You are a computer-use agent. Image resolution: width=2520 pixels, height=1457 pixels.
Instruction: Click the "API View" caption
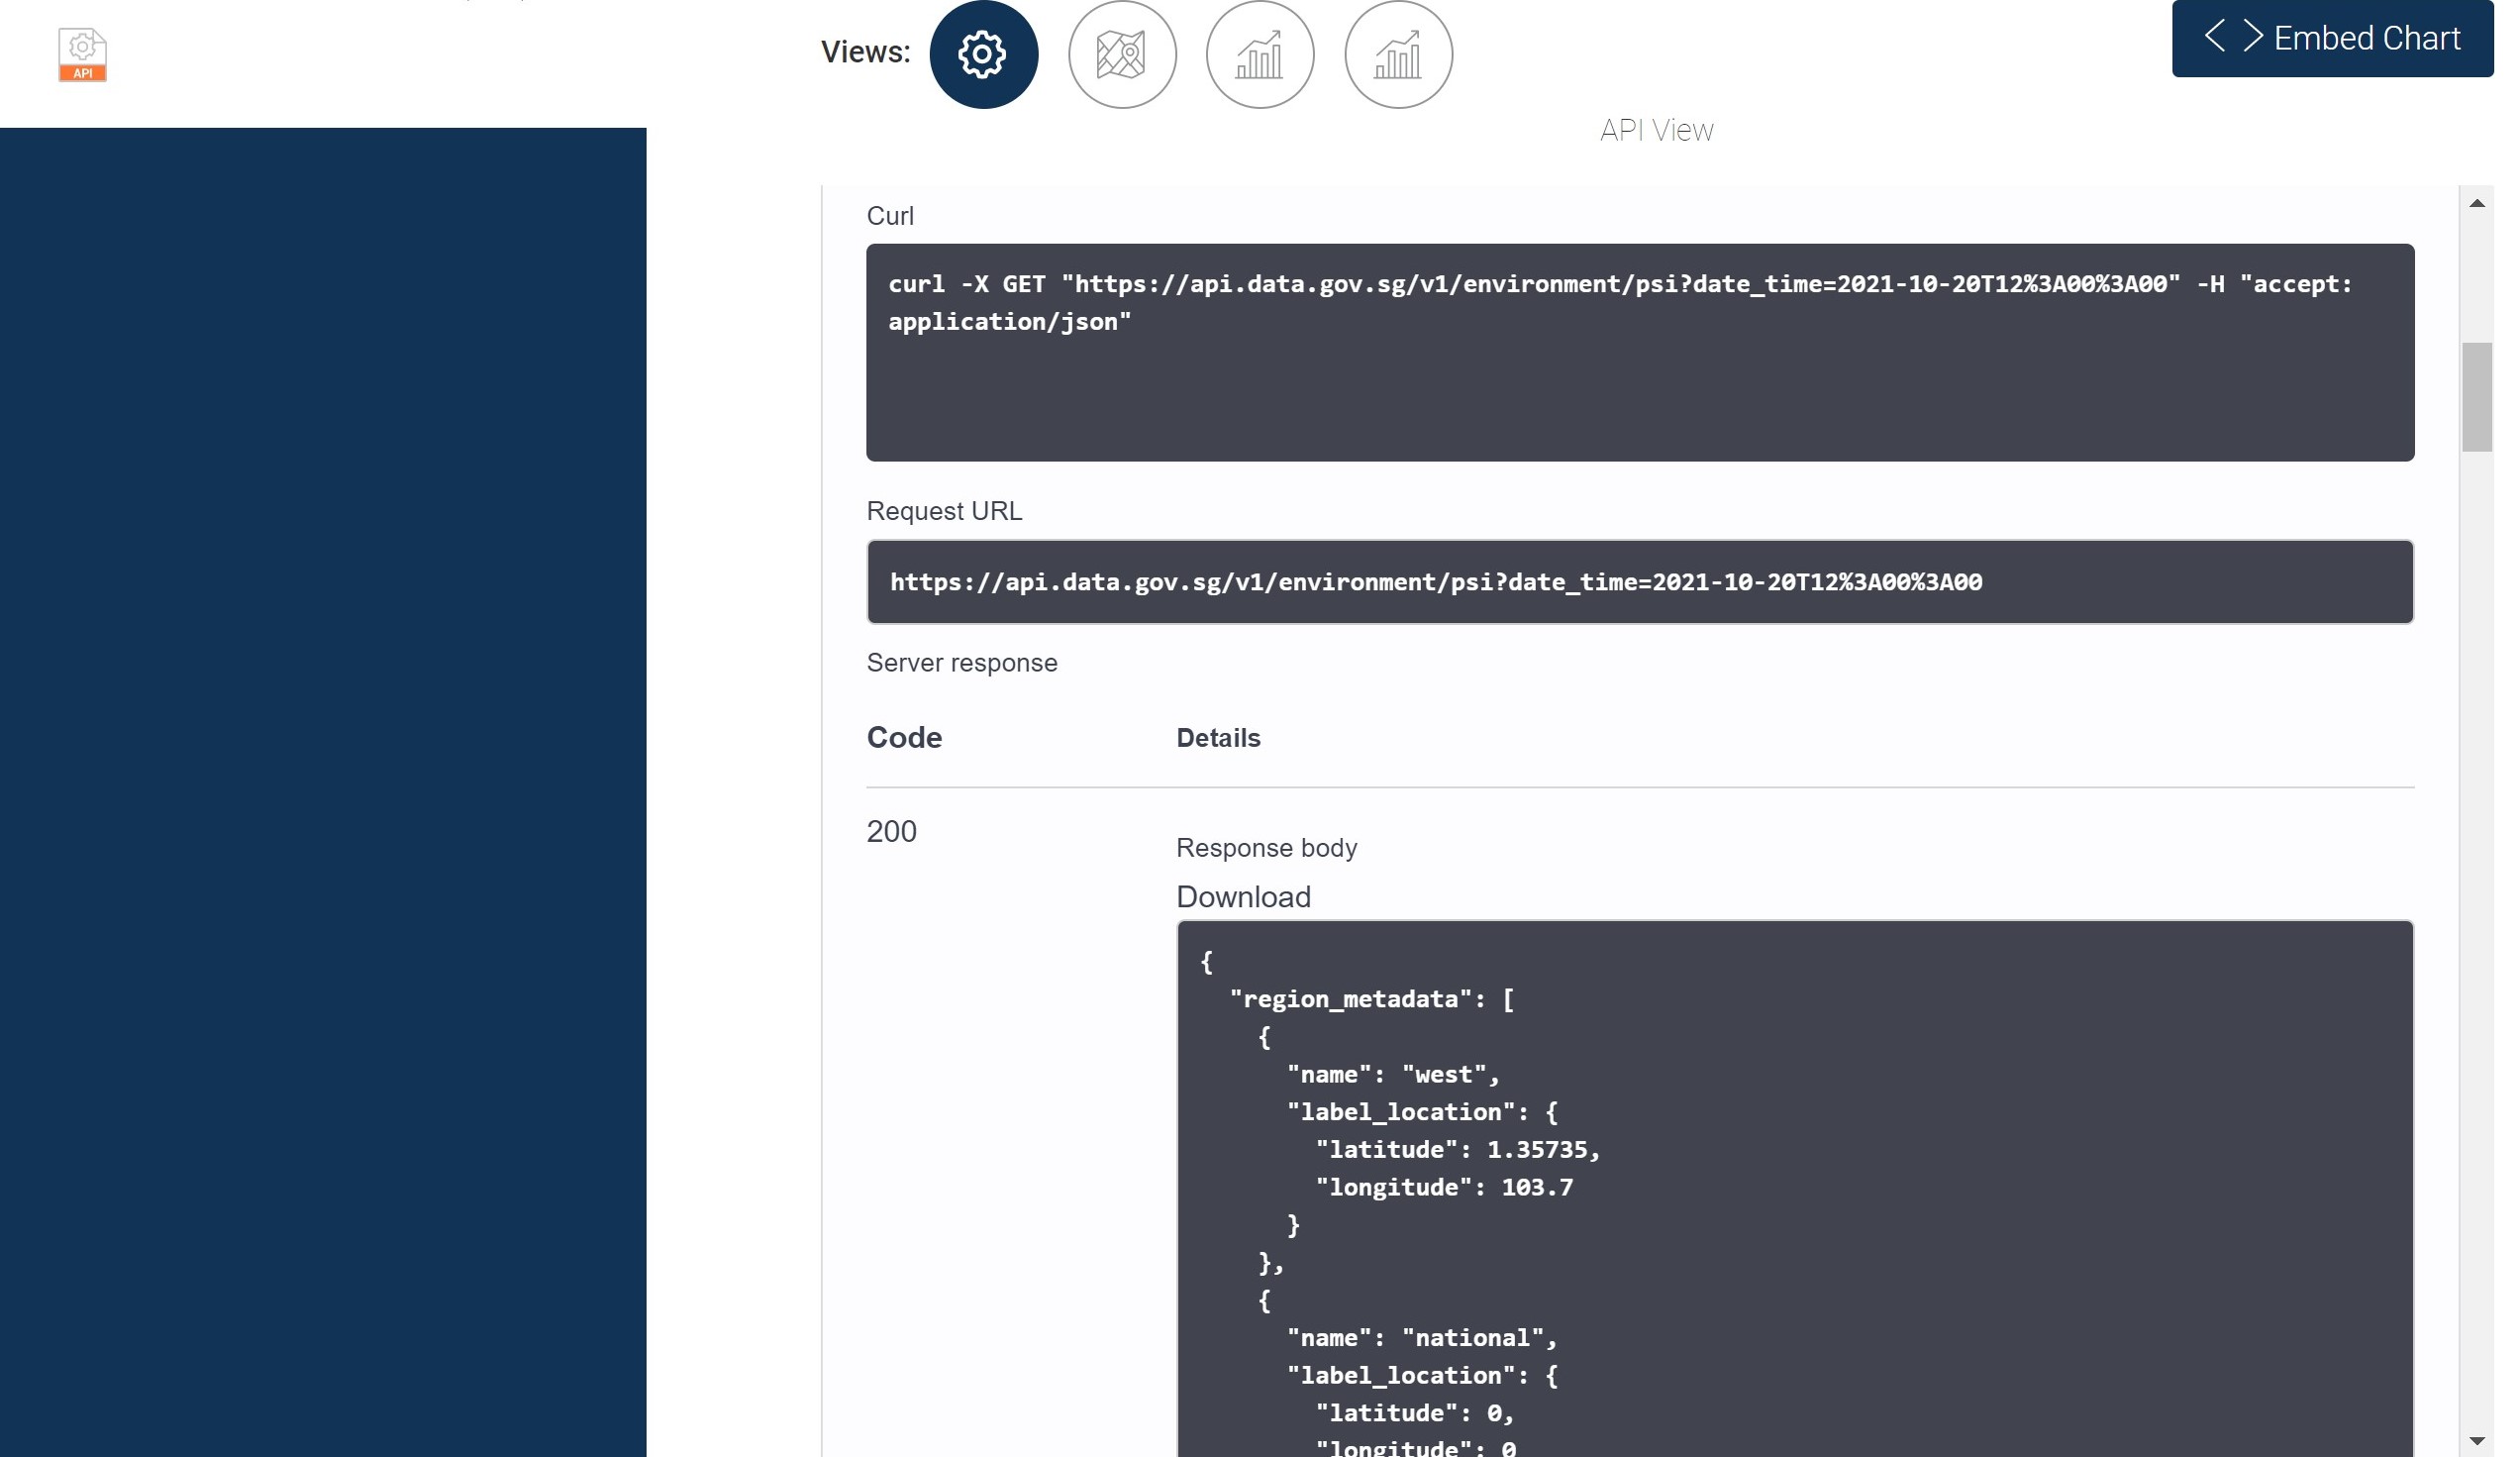click(1656, 130)
